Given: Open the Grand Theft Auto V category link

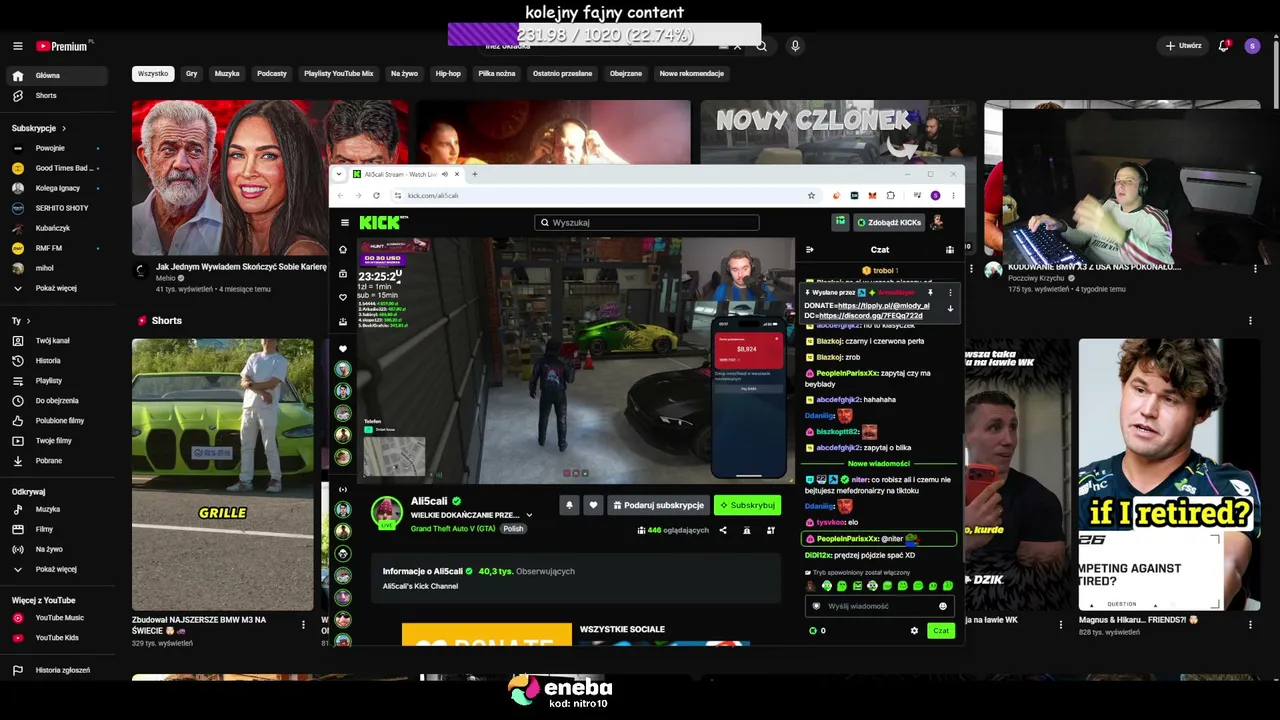Looking at the screenshot, I should pyautogui.click(x=453, y=529).
